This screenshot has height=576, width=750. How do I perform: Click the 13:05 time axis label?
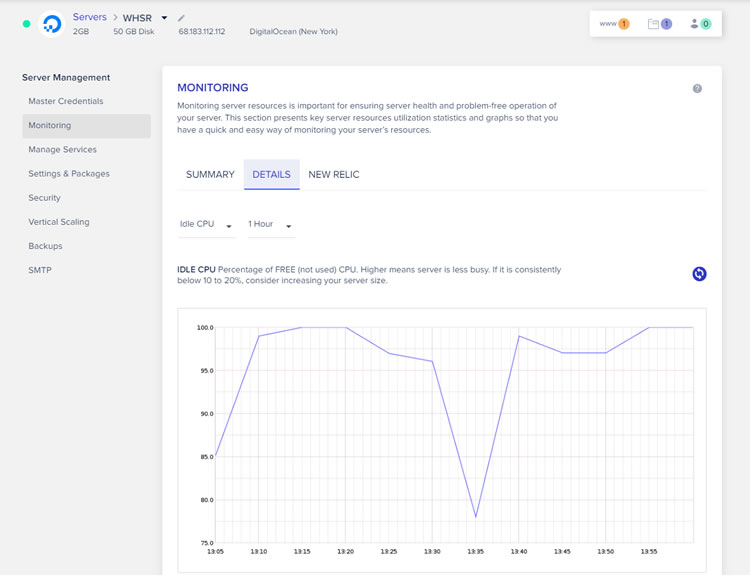pyautogui.click(x=215, y=552)
